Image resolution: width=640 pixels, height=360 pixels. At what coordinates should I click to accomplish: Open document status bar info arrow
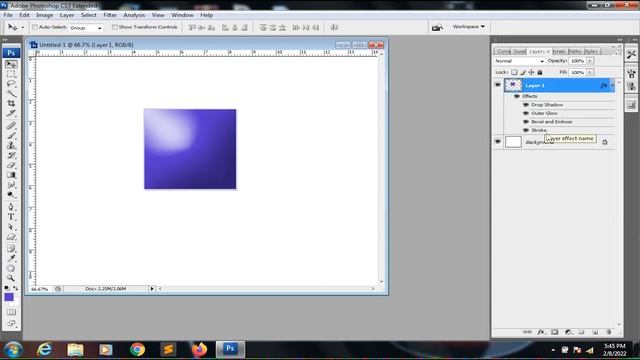tap(152, 289)
